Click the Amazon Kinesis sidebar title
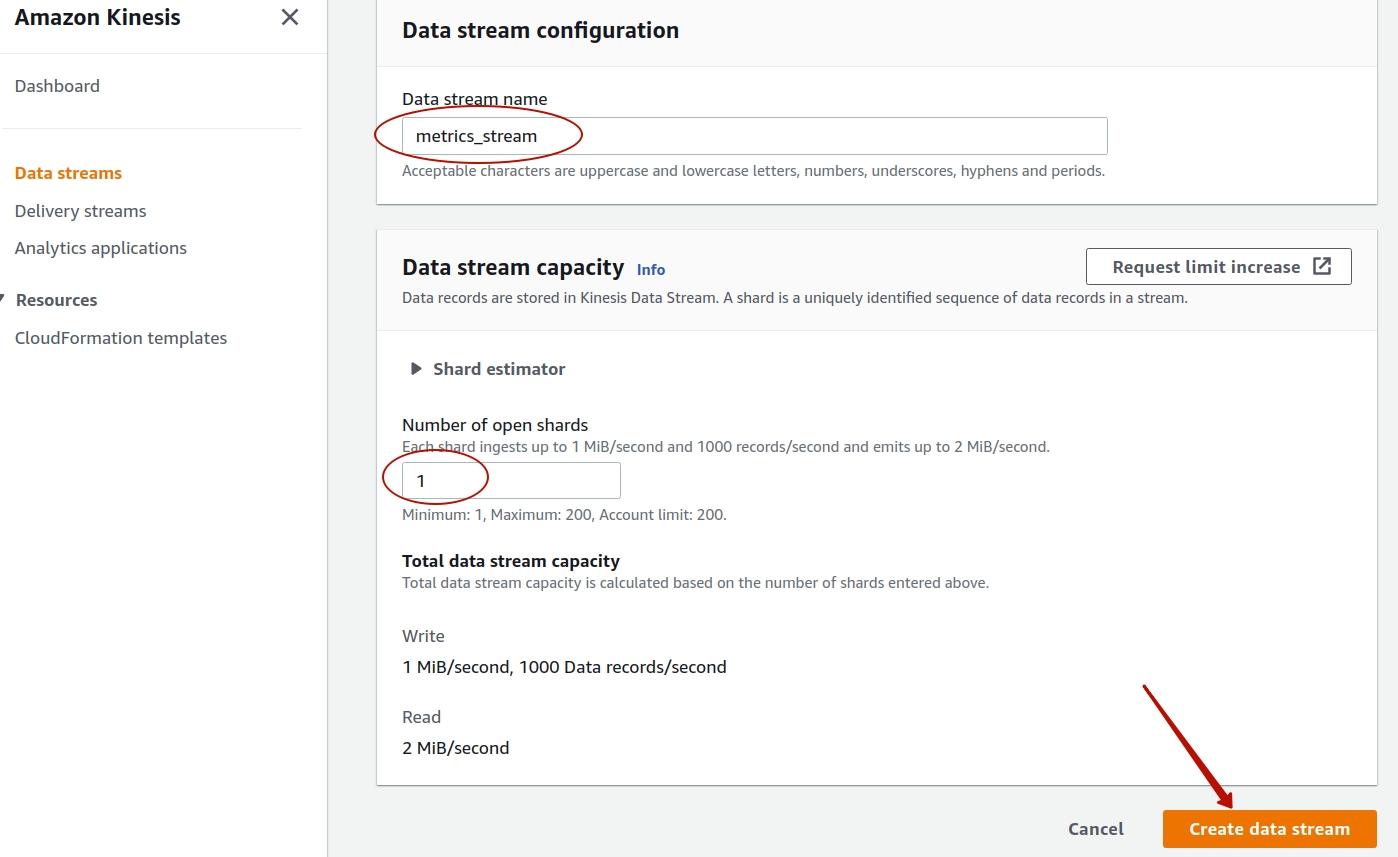The height and width of the screenshot is (857, 1398). click(x=98, y=17)
